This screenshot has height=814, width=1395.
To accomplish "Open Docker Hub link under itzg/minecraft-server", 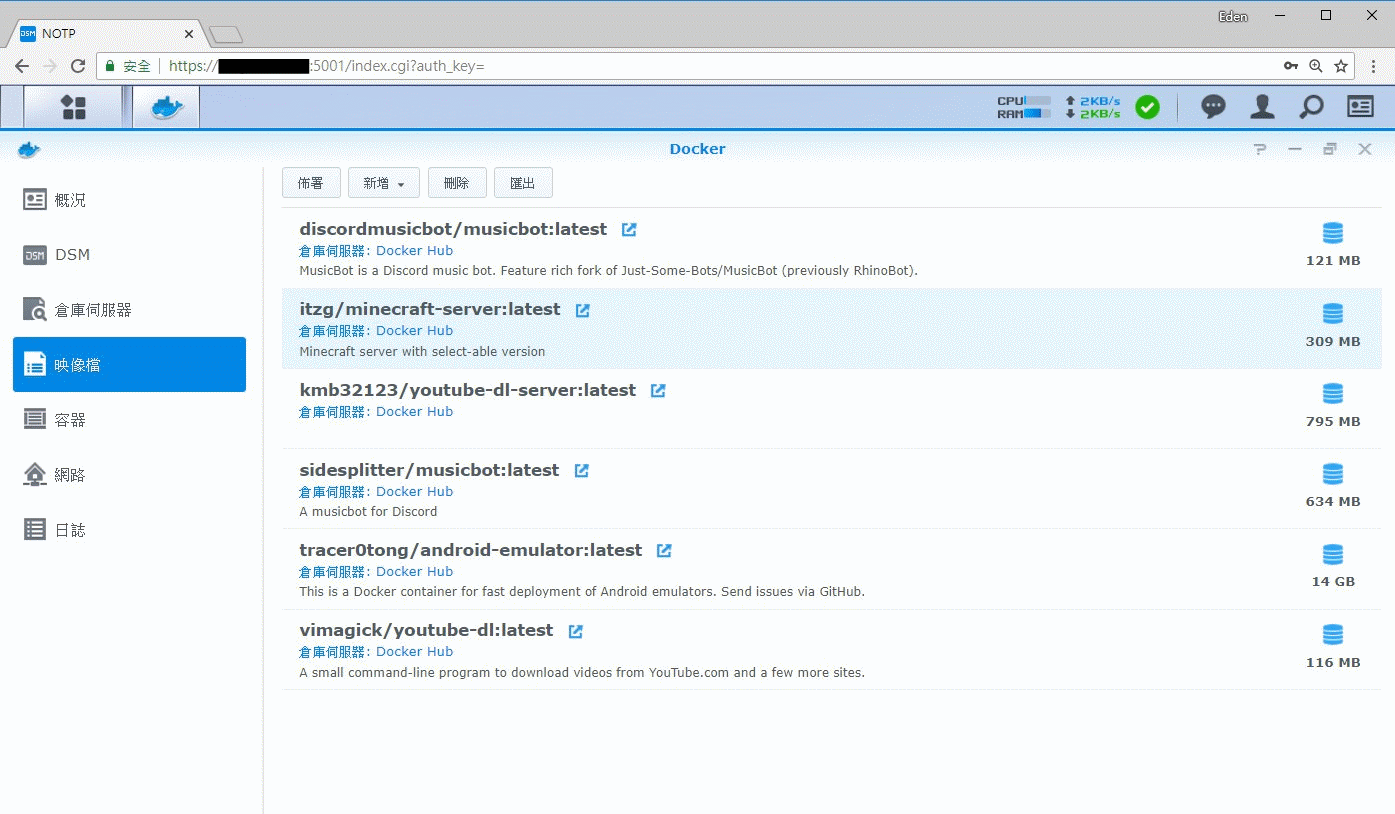I will tap(414, 331).
